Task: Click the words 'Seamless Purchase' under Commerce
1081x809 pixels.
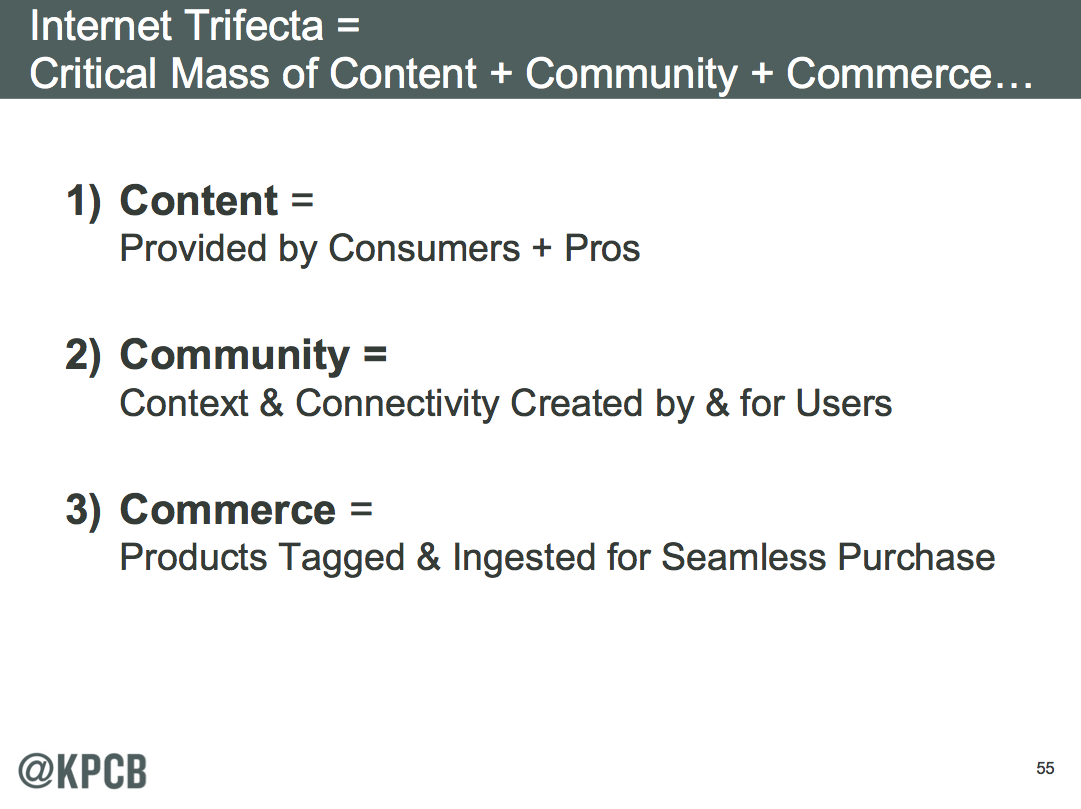Action: click(x=828, y=557)
